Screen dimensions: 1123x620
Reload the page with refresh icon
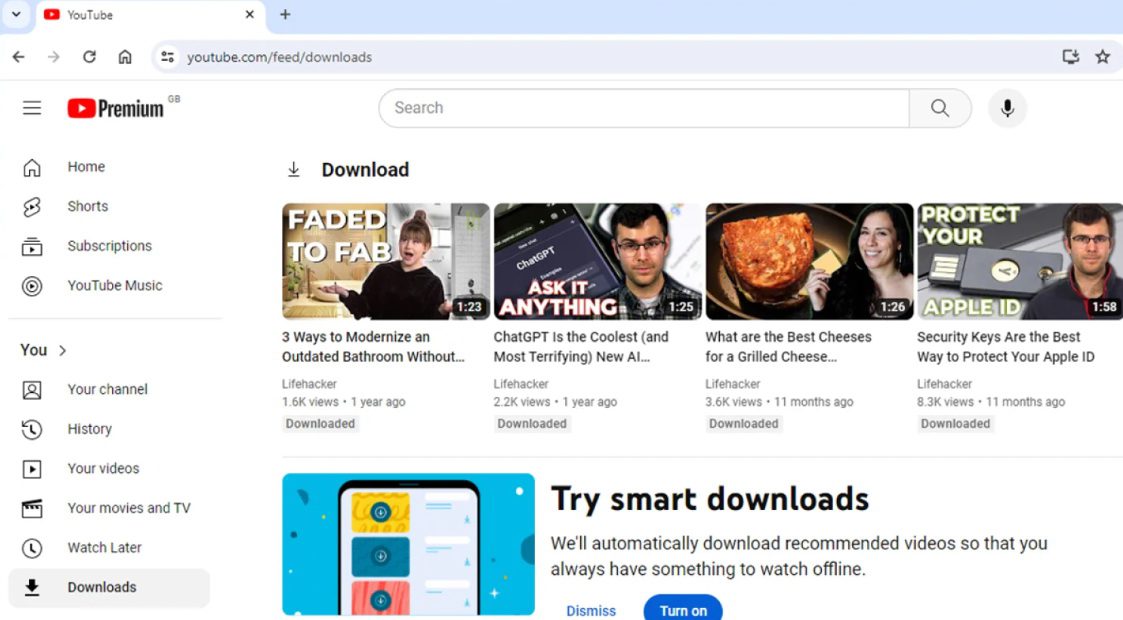click(x=89, y=57)
